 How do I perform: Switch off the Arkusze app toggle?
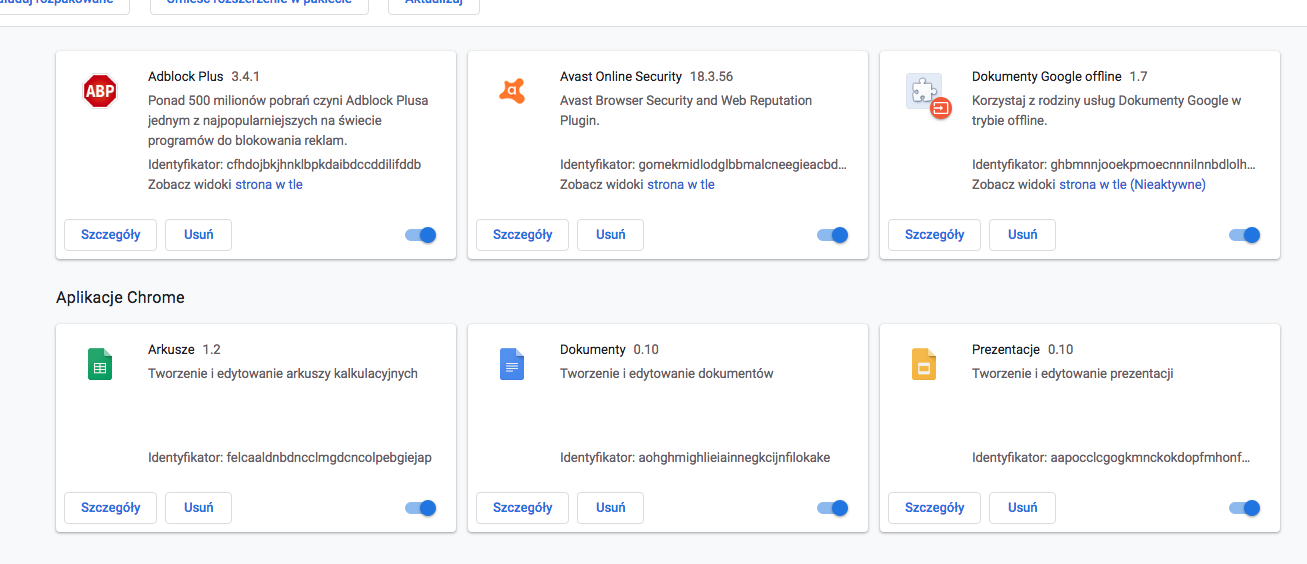[x=421, y=508]
